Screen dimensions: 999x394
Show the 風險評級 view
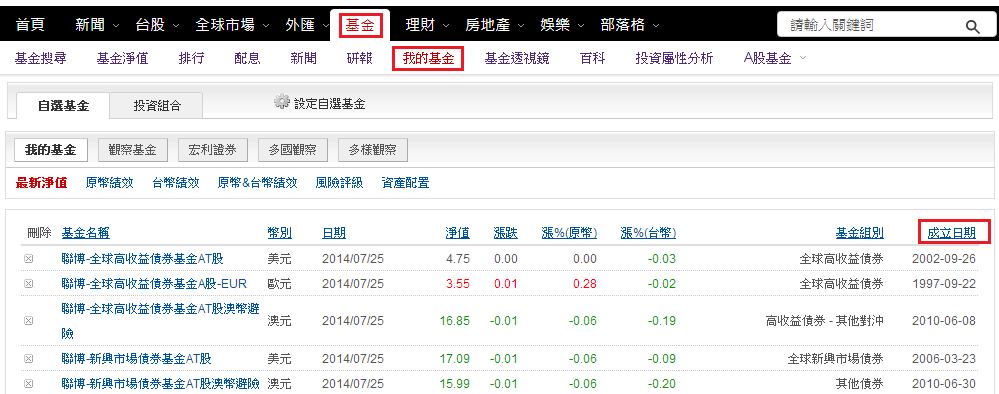[x=339, y=184]
